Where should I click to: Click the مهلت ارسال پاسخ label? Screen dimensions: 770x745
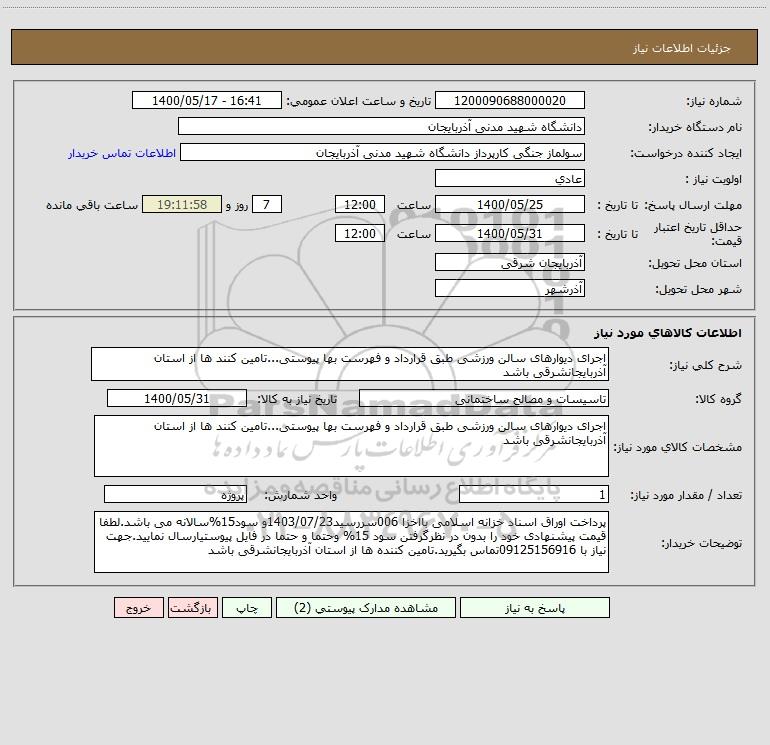point(693,205)
